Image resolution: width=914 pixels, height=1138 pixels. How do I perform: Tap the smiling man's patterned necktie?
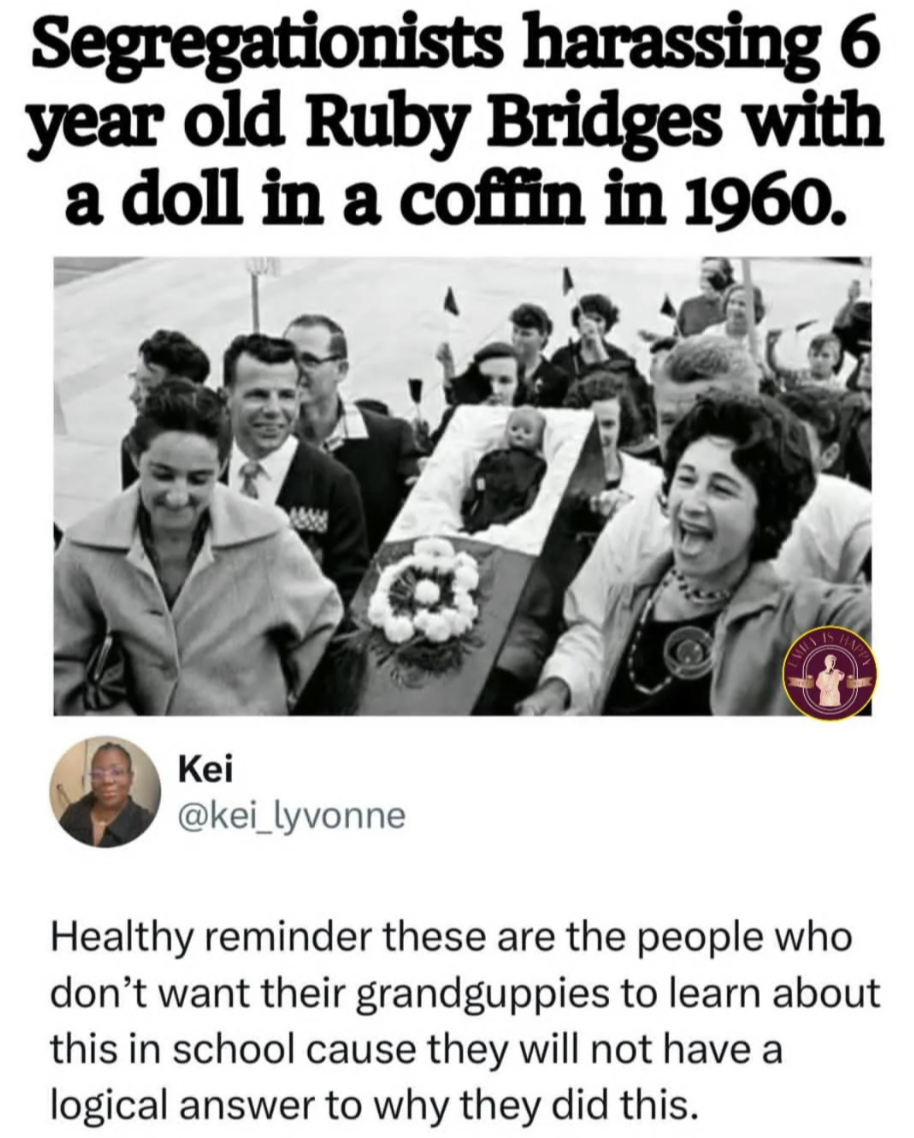pyautogui.click(x=249, y=480)
